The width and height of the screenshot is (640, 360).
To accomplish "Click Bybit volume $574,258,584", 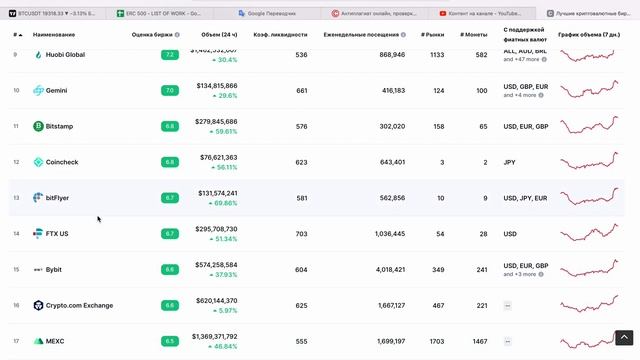I will (216, 265).
